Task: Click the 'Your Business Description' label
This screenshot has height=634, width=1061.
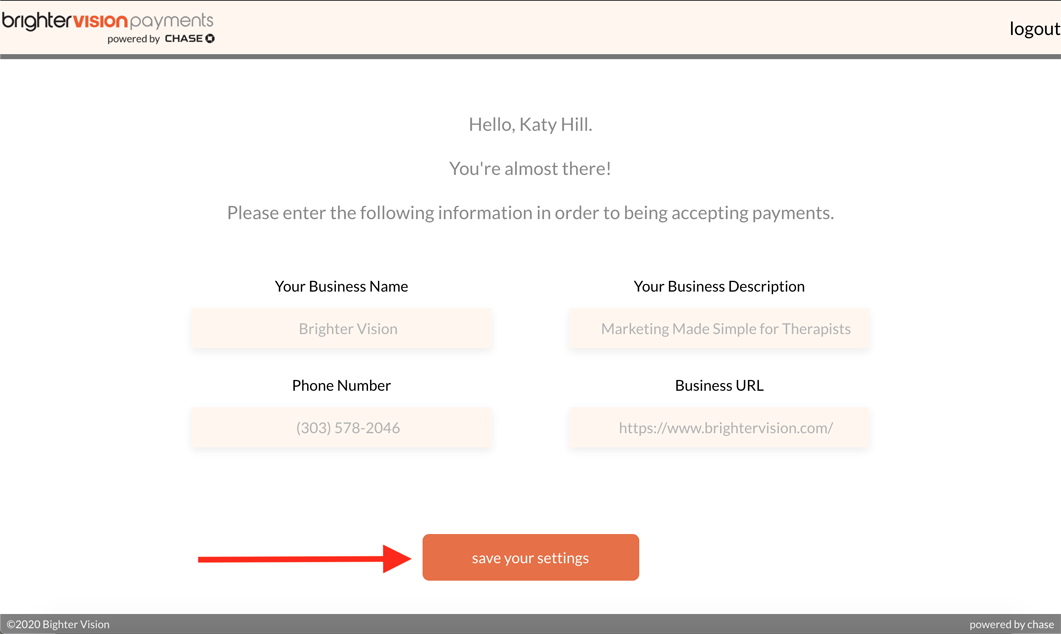Action: [718, 286]
